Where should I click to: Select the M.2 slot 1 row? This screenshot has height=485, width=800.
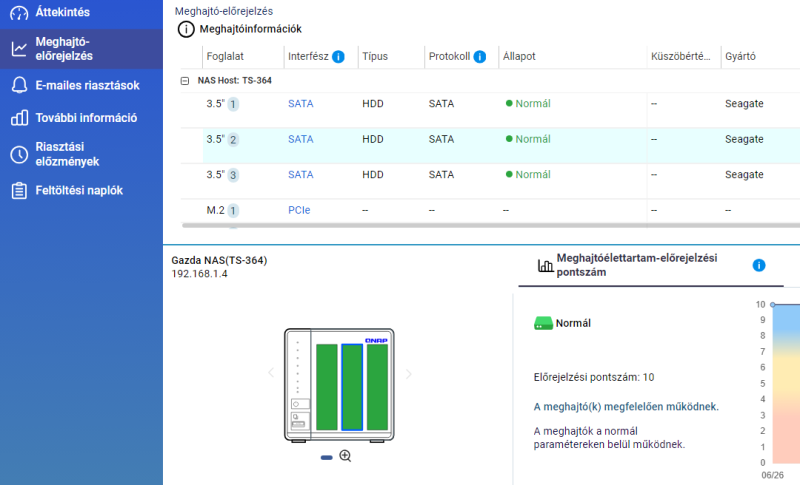pos(491,211)
